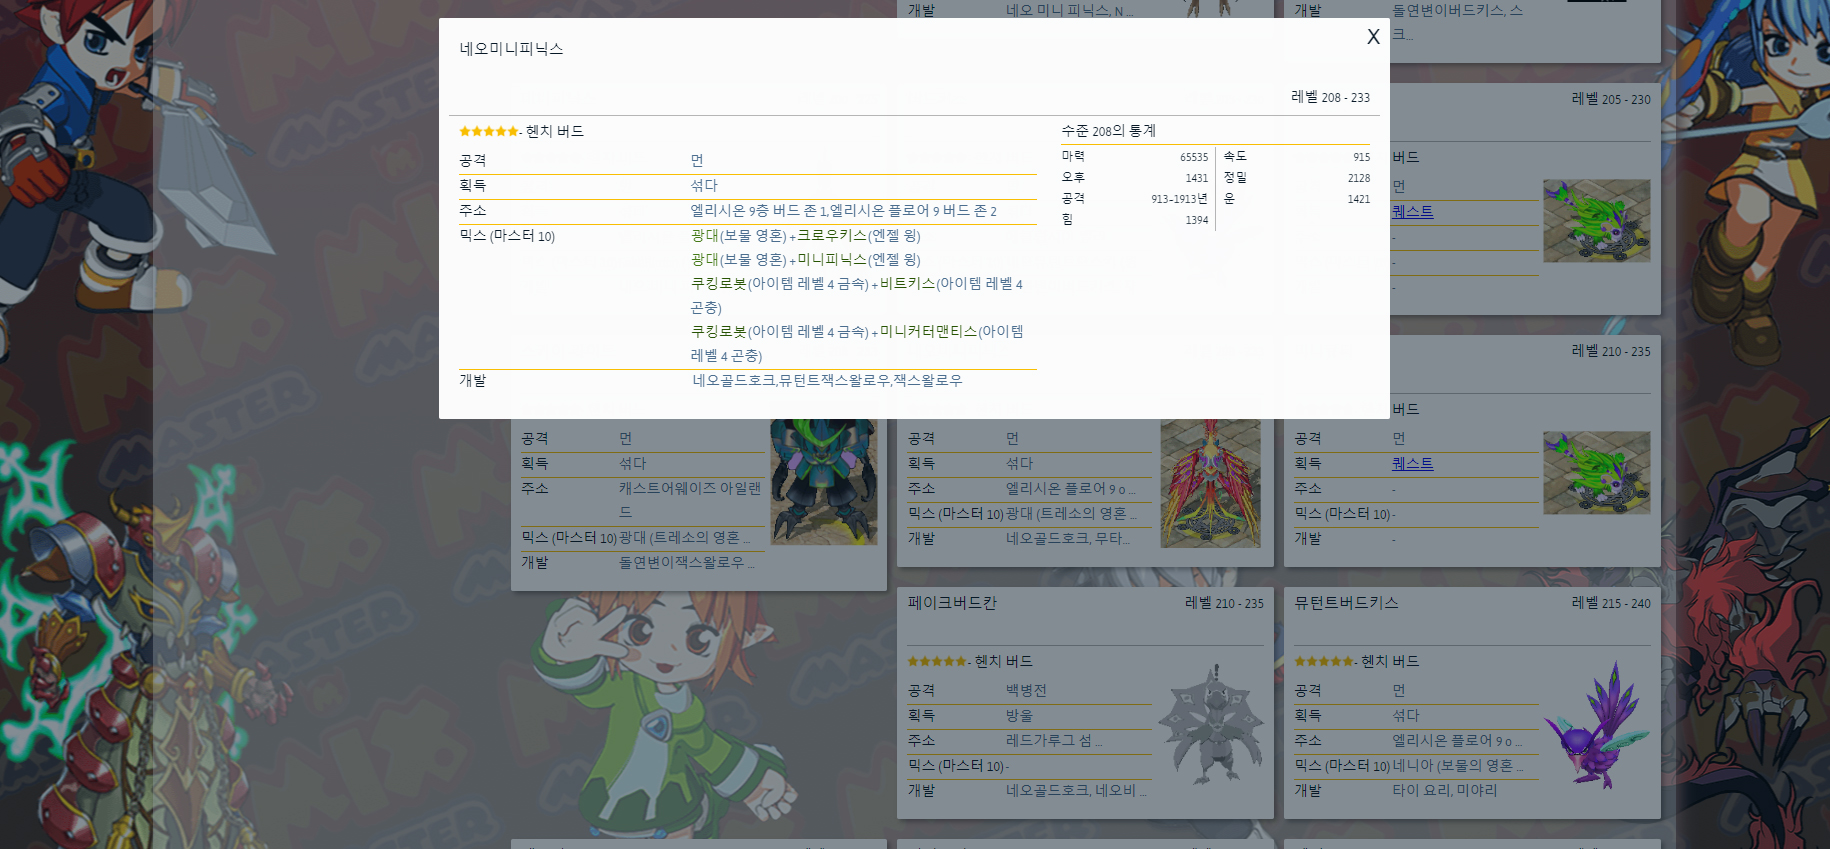
Task: Select 네오골드호크 in popup 개발 row
Action: 734,381
